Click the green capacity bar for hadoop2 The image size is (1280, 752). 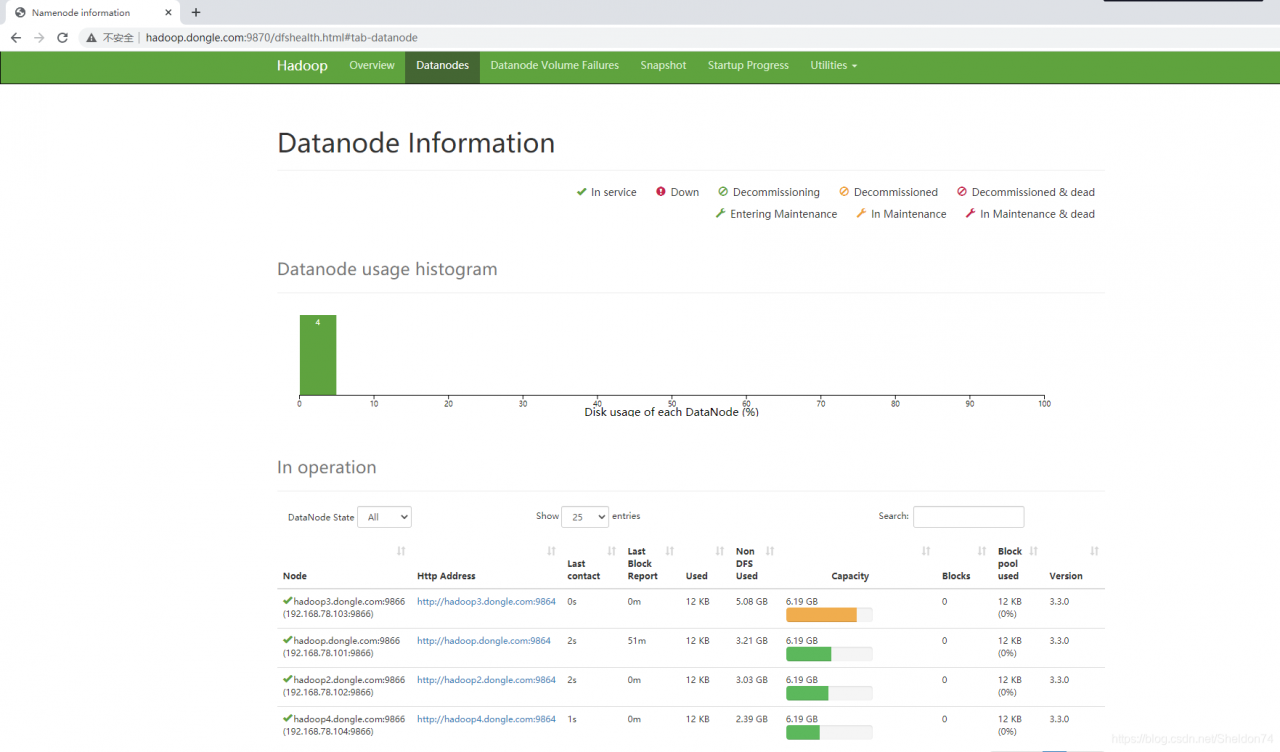[x=807, y=693]
